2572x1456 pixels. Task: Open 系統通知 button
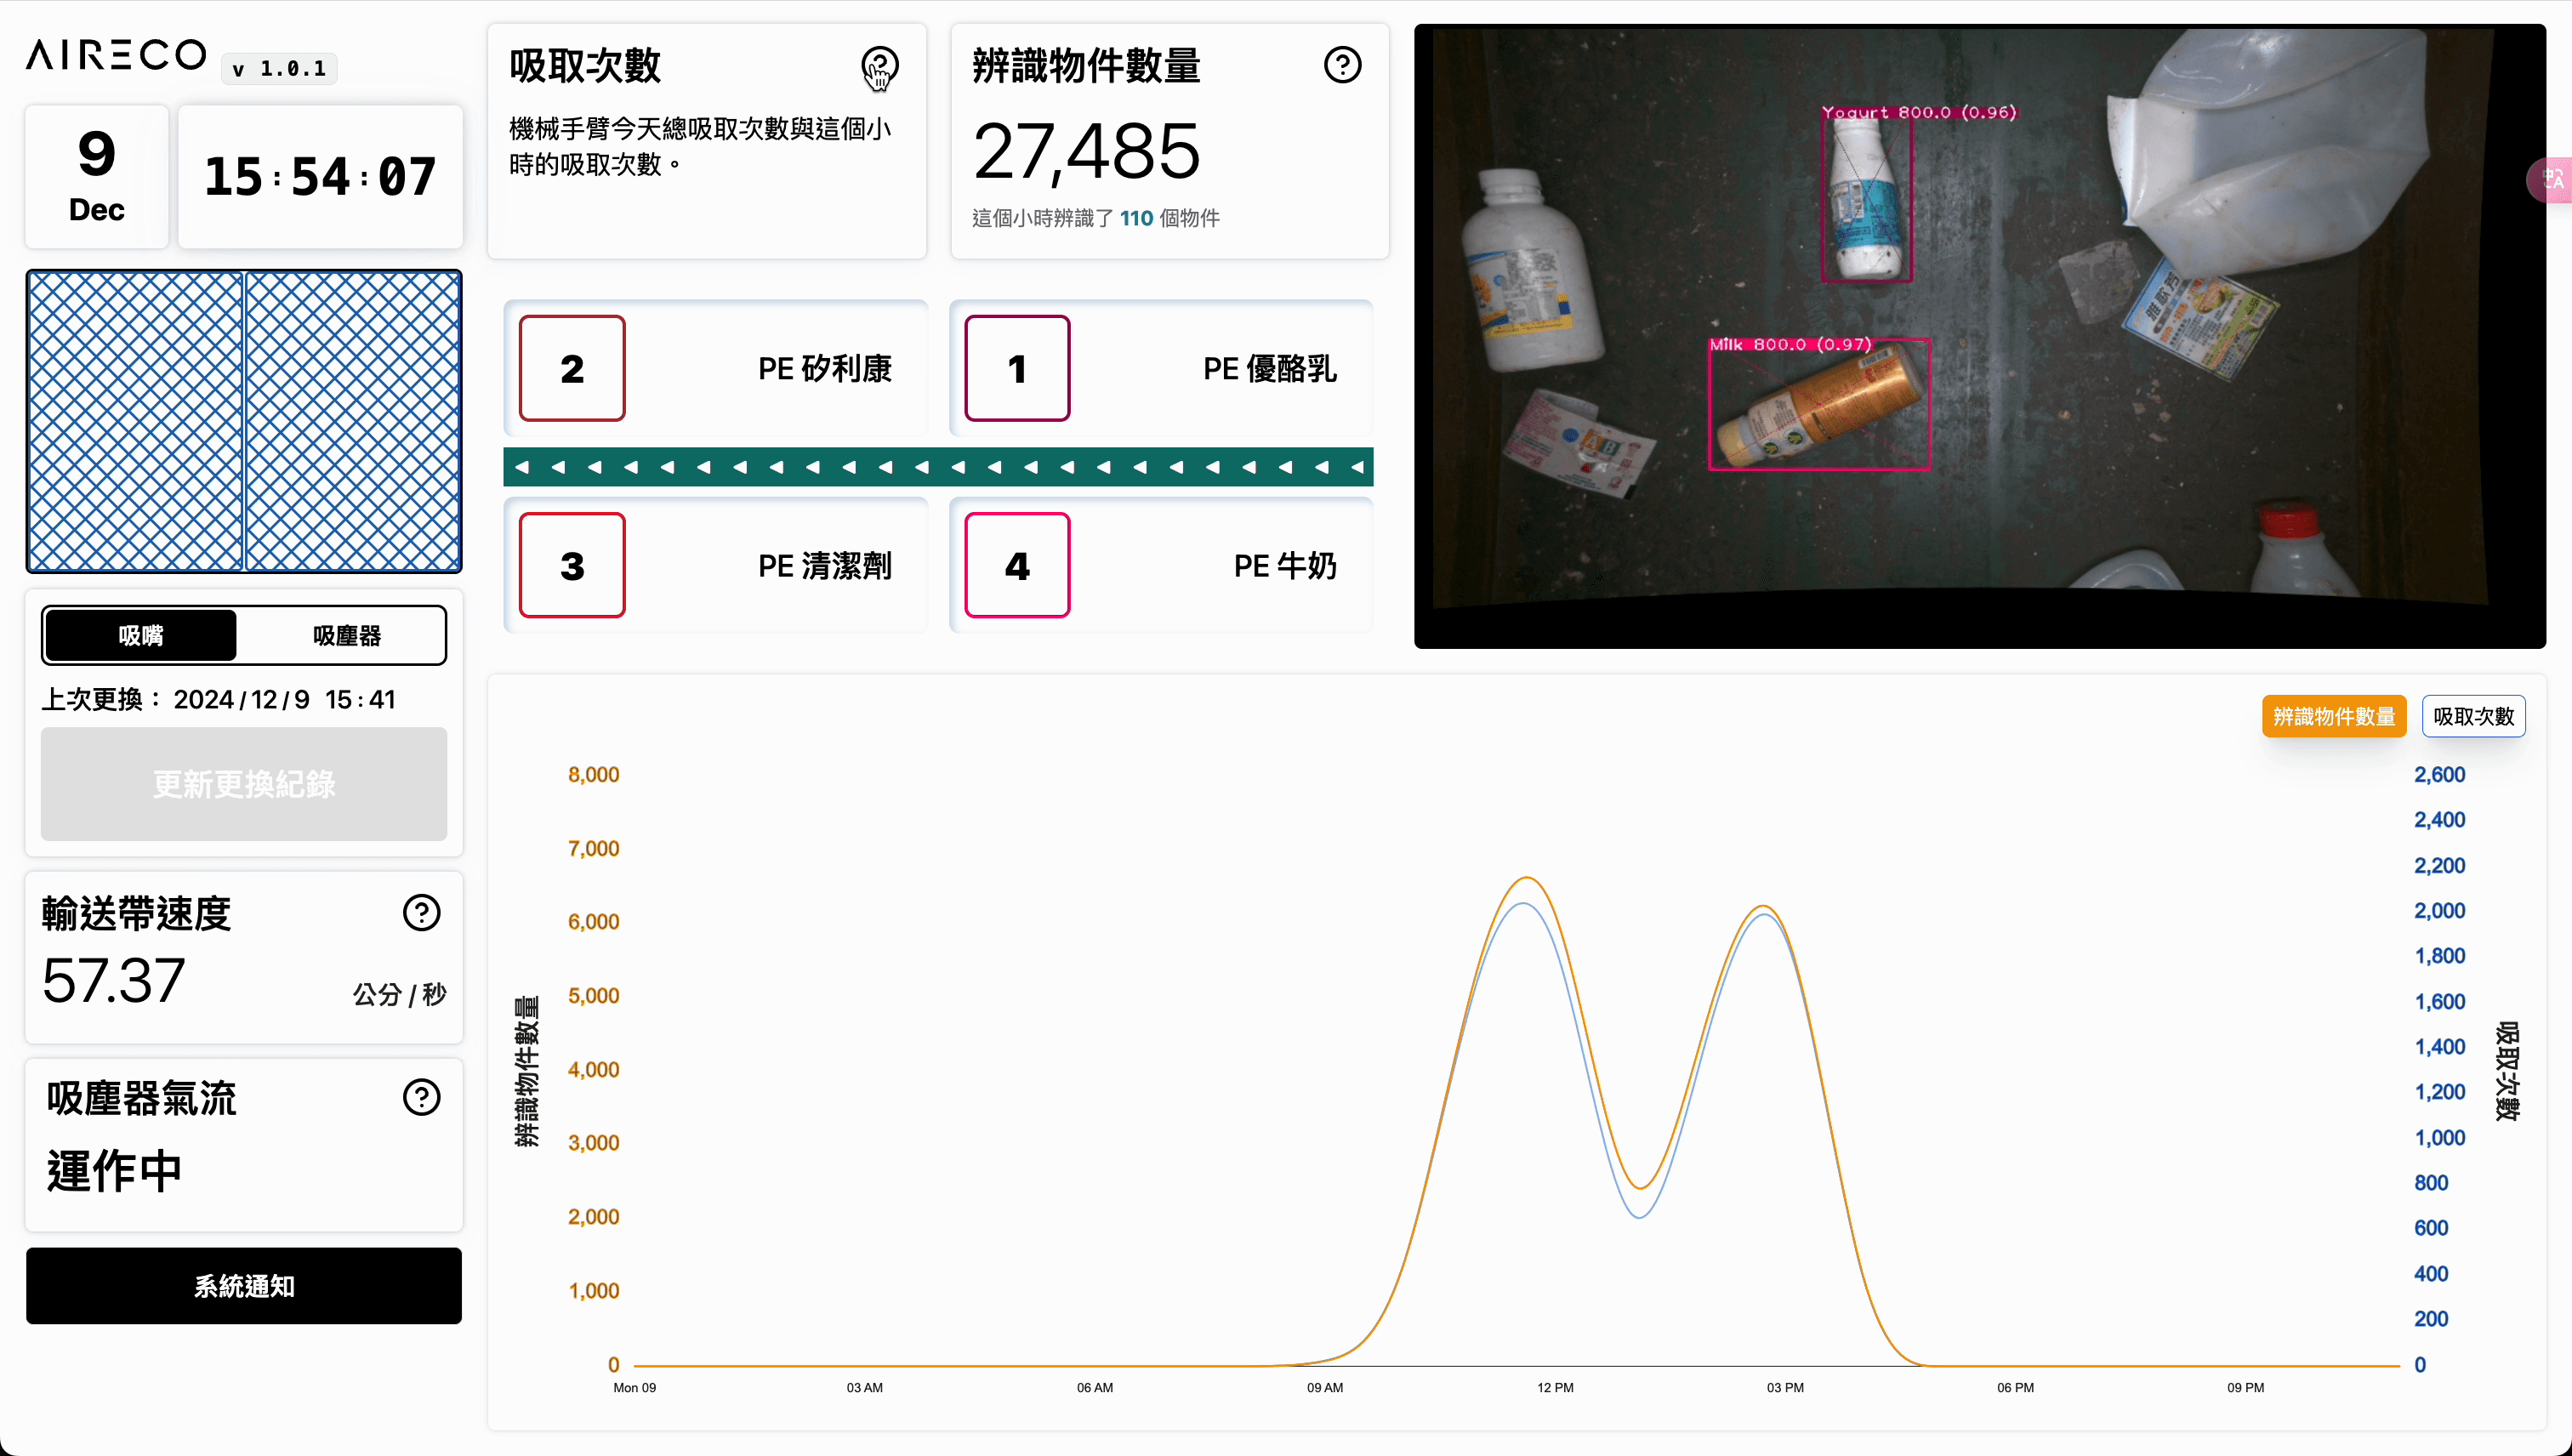pyautogui.click(x=244, y=1286)
